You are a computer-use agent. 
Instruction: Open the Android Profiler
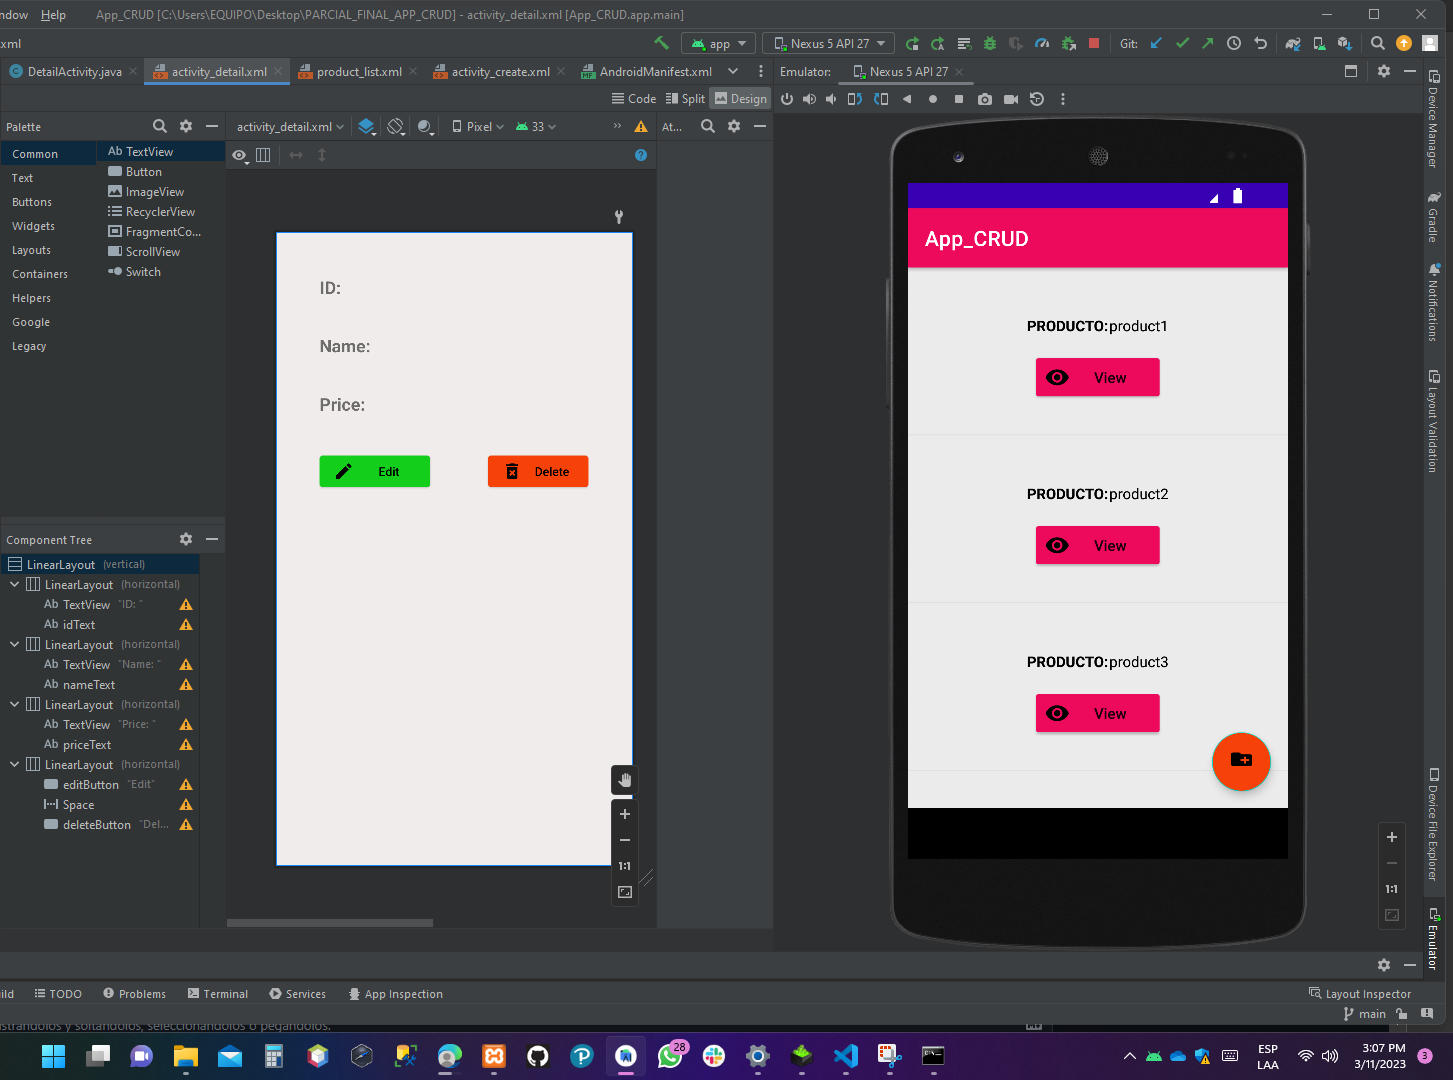(1041, 43)
